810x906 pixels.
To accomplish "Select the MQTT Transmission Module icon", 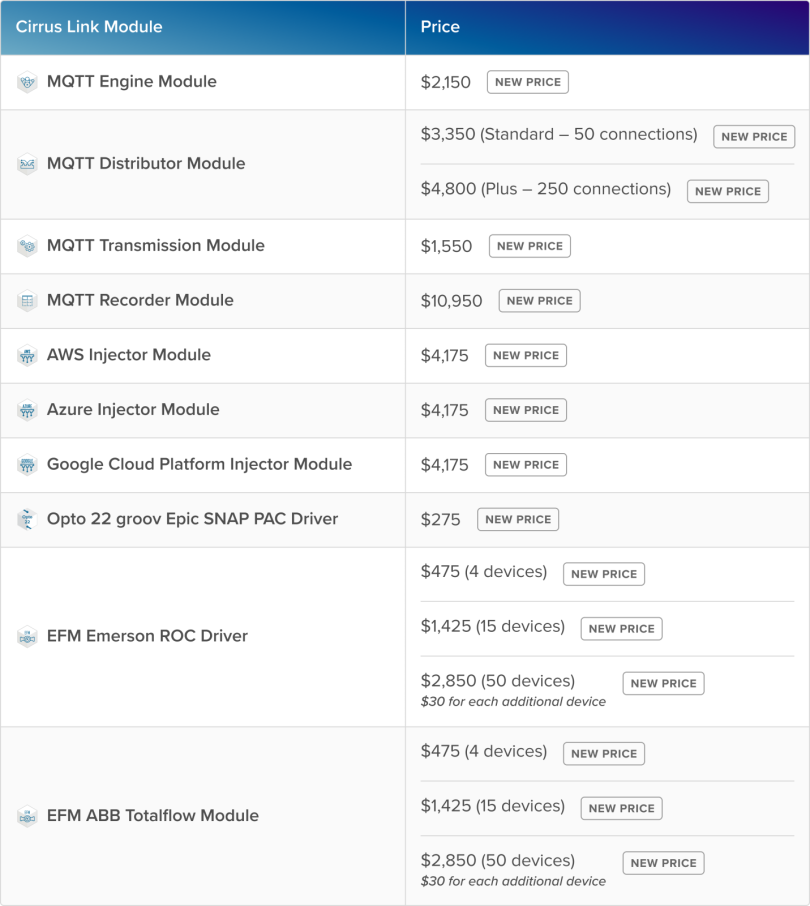I will 27,246.
